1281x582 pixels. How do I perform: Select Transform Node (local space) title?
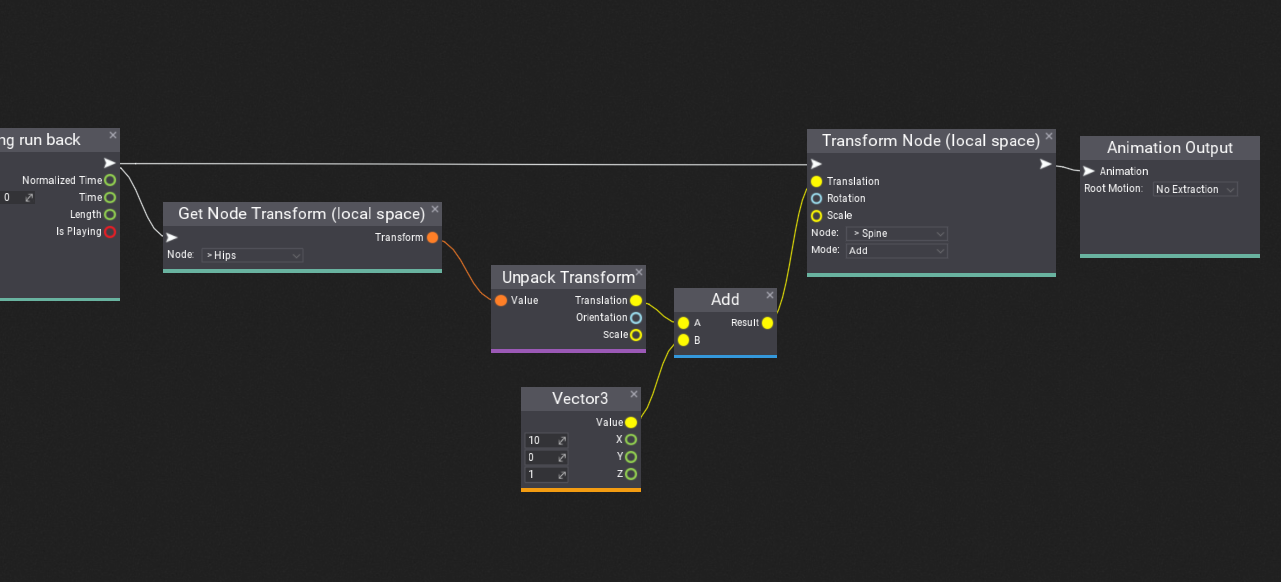point(931,140)
